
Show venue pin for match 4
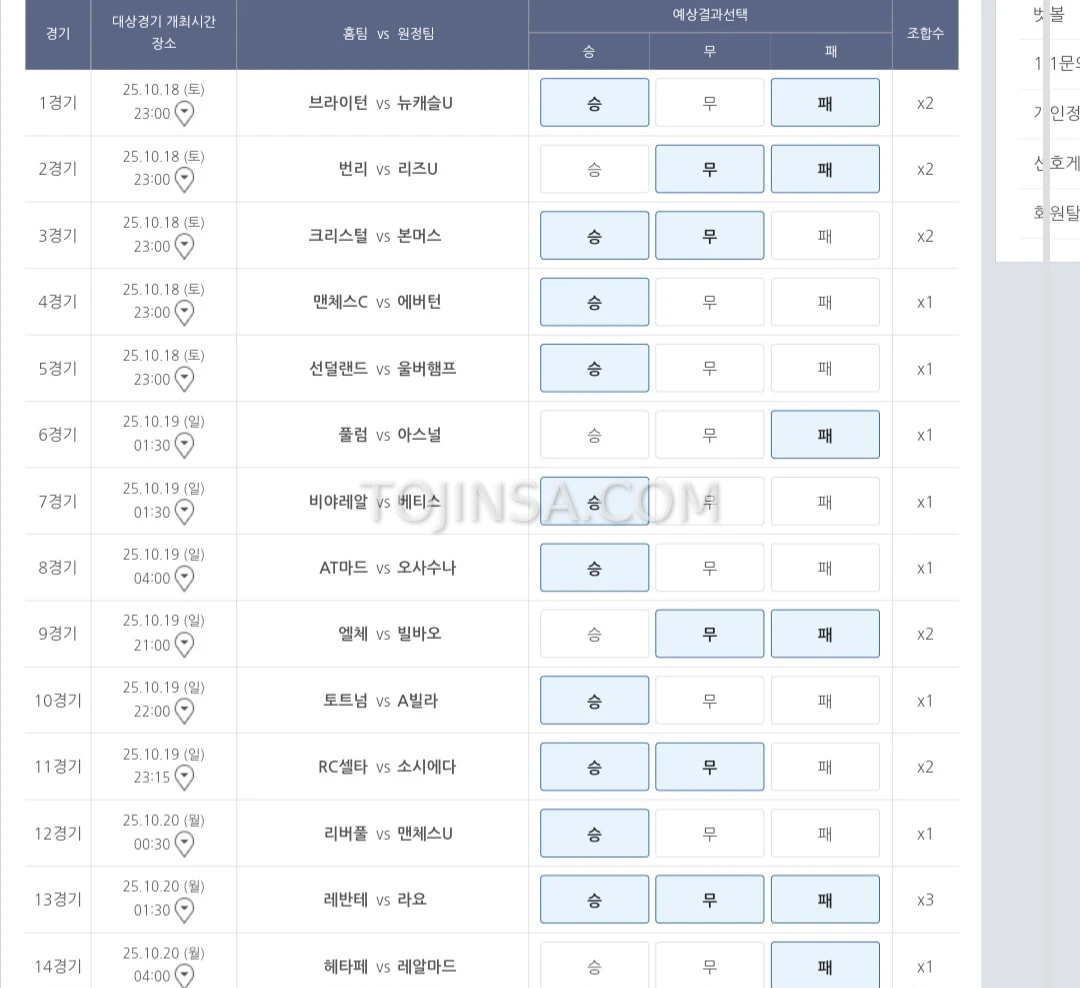click(185, 313)
